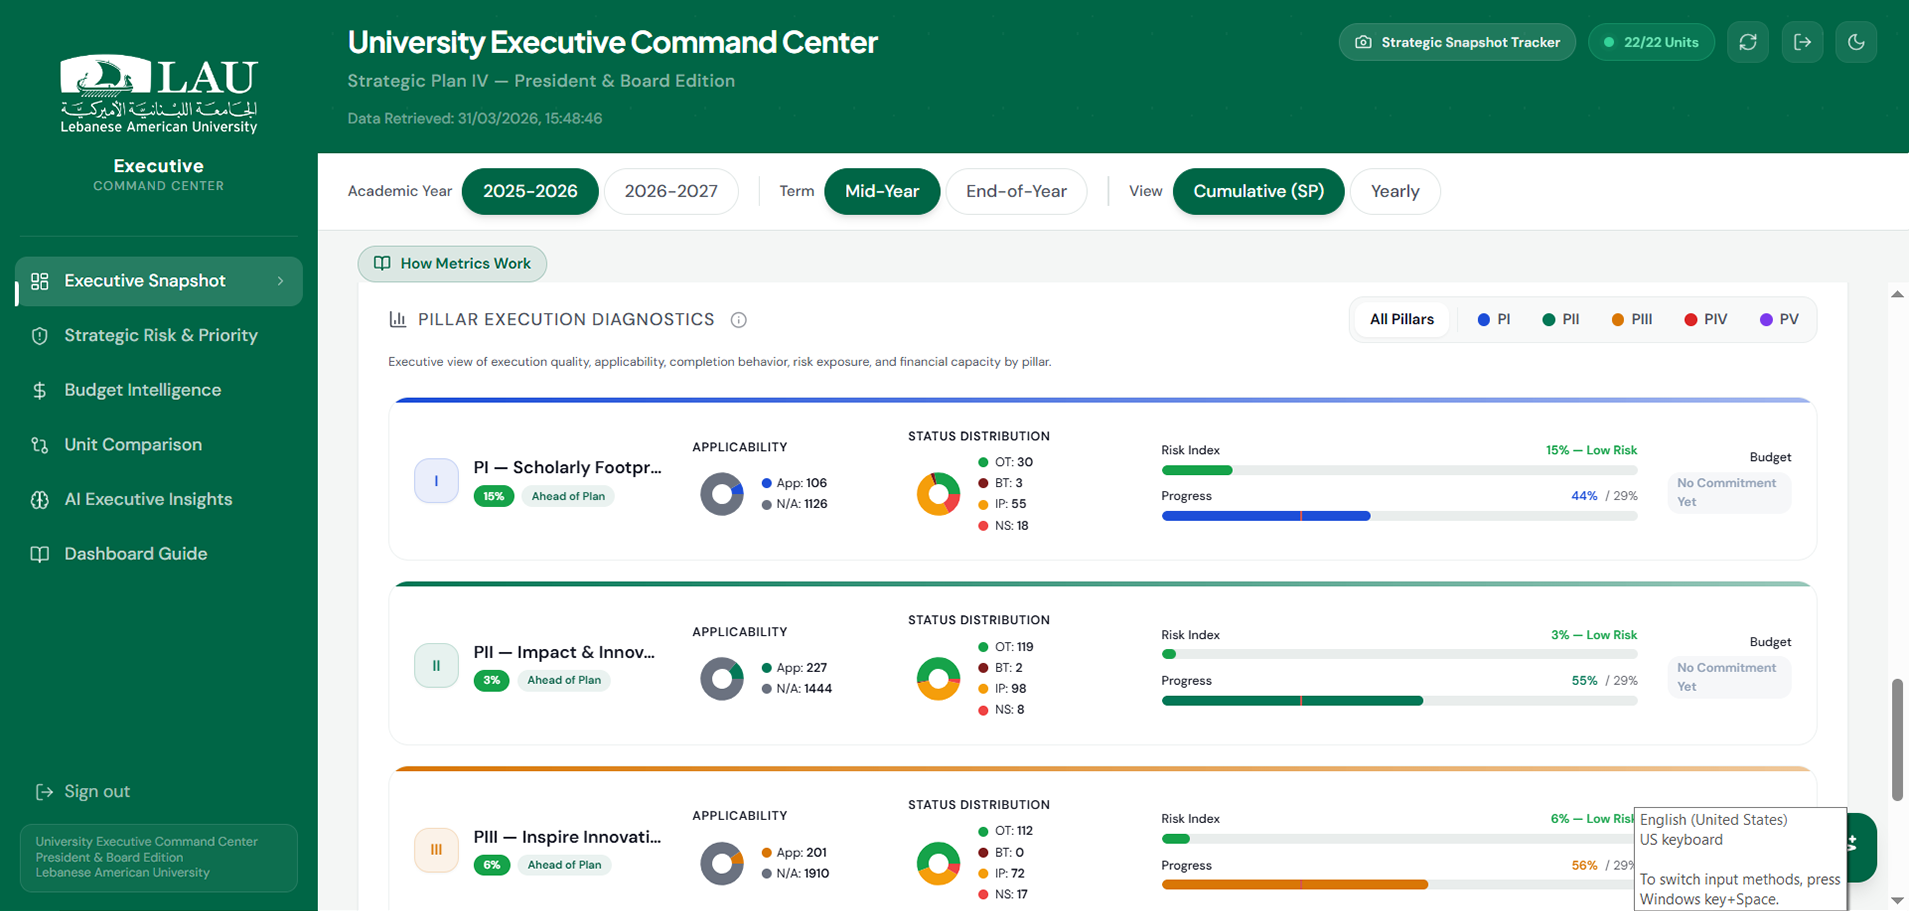Click the PI Scholarly Footprint progress bar
The width and height of the screenshot is (1909, 911).
[x=1398, y=516]
